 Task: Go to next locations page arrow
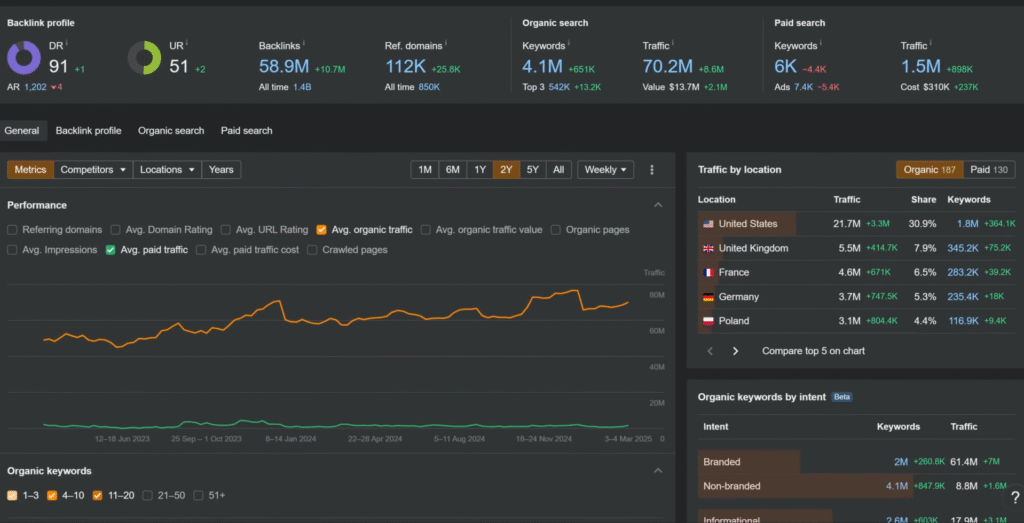pyautogui.click(x=736, y=351)
